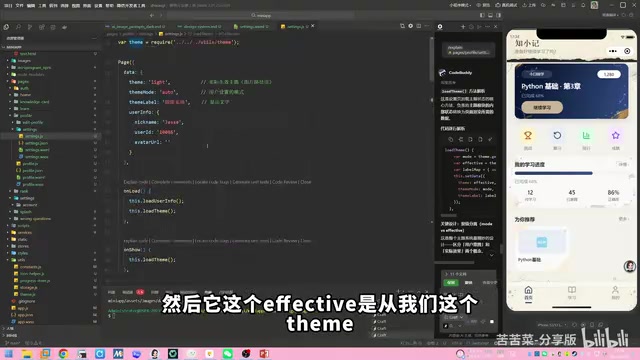640x360 pixels.
Task: Click the split editor icon
Action: 419,26
